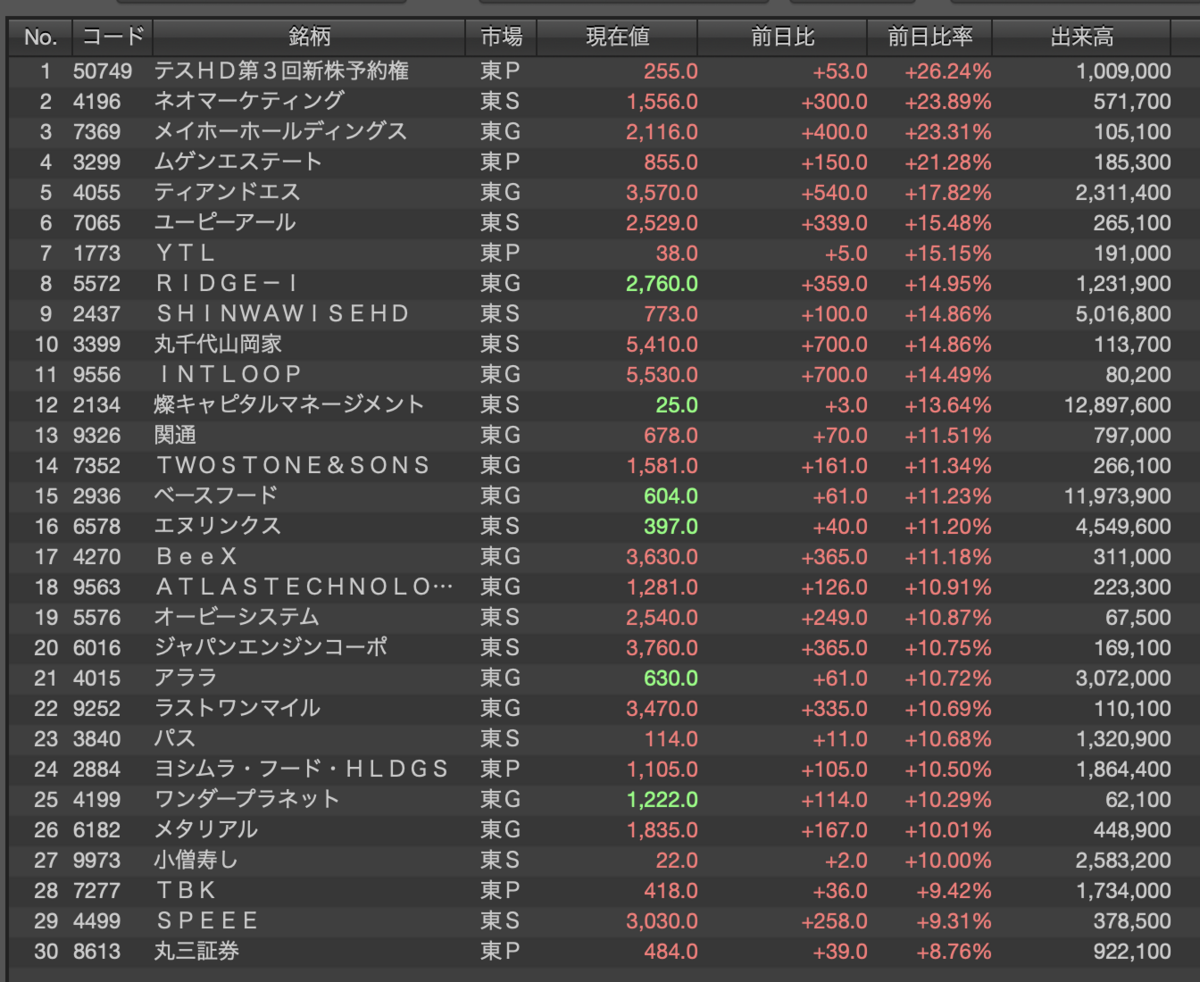Sort by the 銘柄 column header
This screenshot has height=982, width=1200.
pyautogui.click(x=309, y=38)
